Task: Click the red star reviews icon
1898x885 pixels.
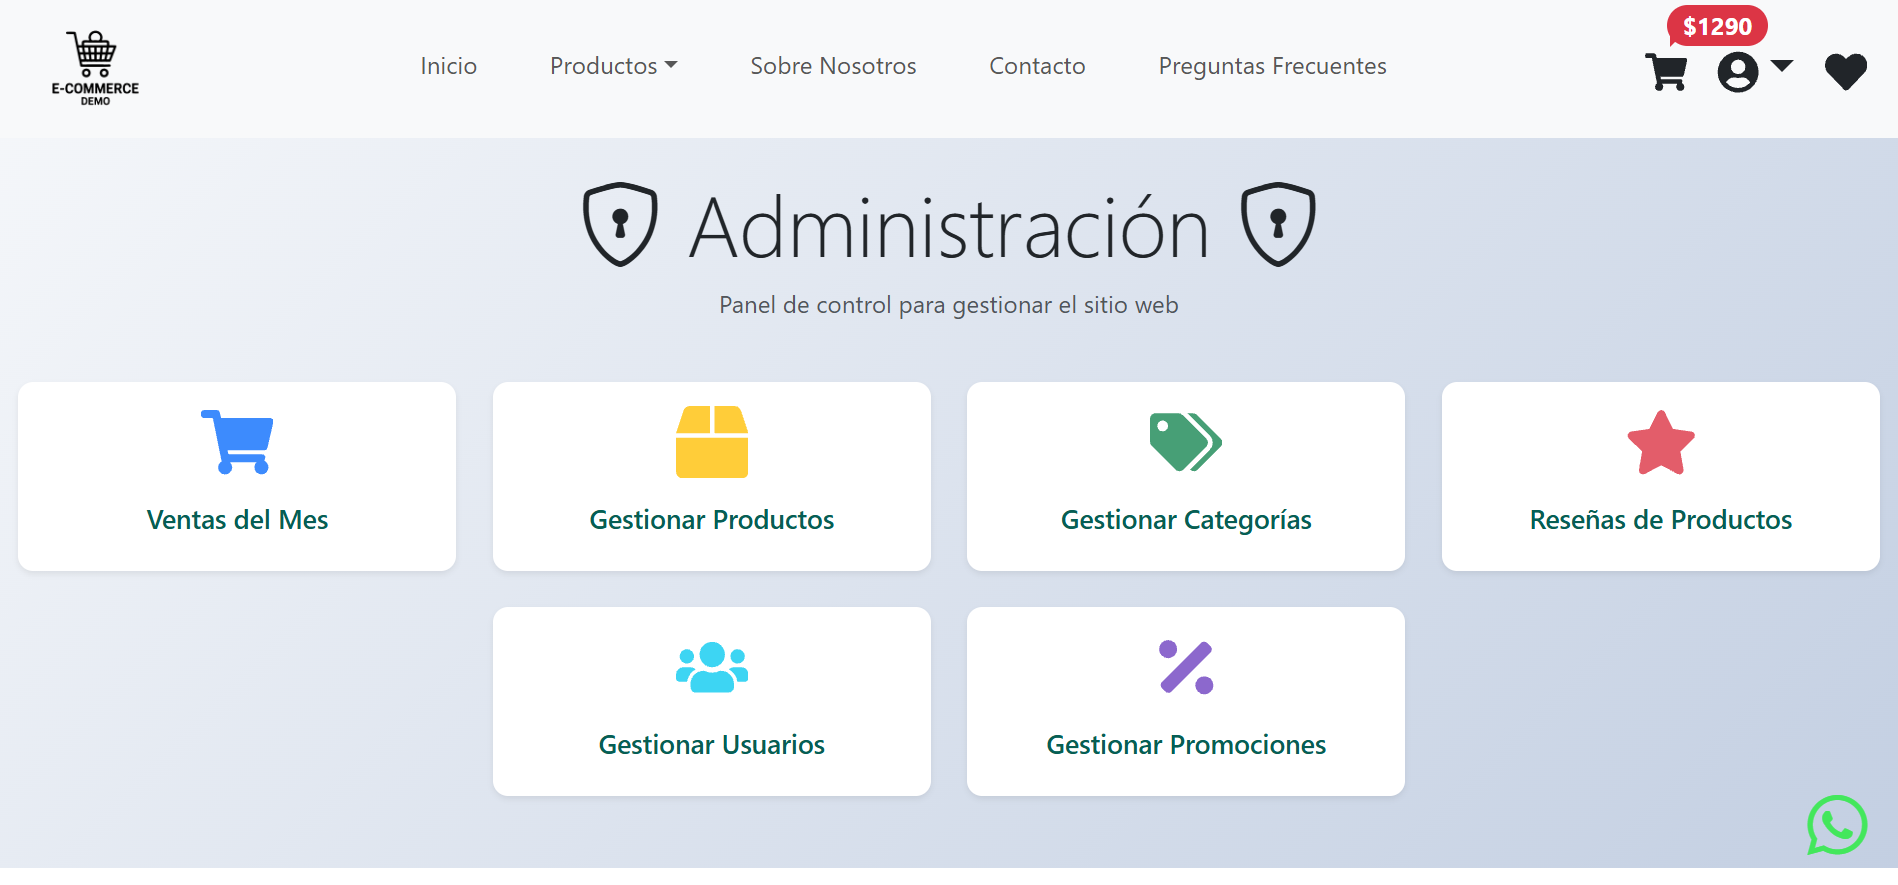Action: pyautogui.click(x=1660, y=443)
